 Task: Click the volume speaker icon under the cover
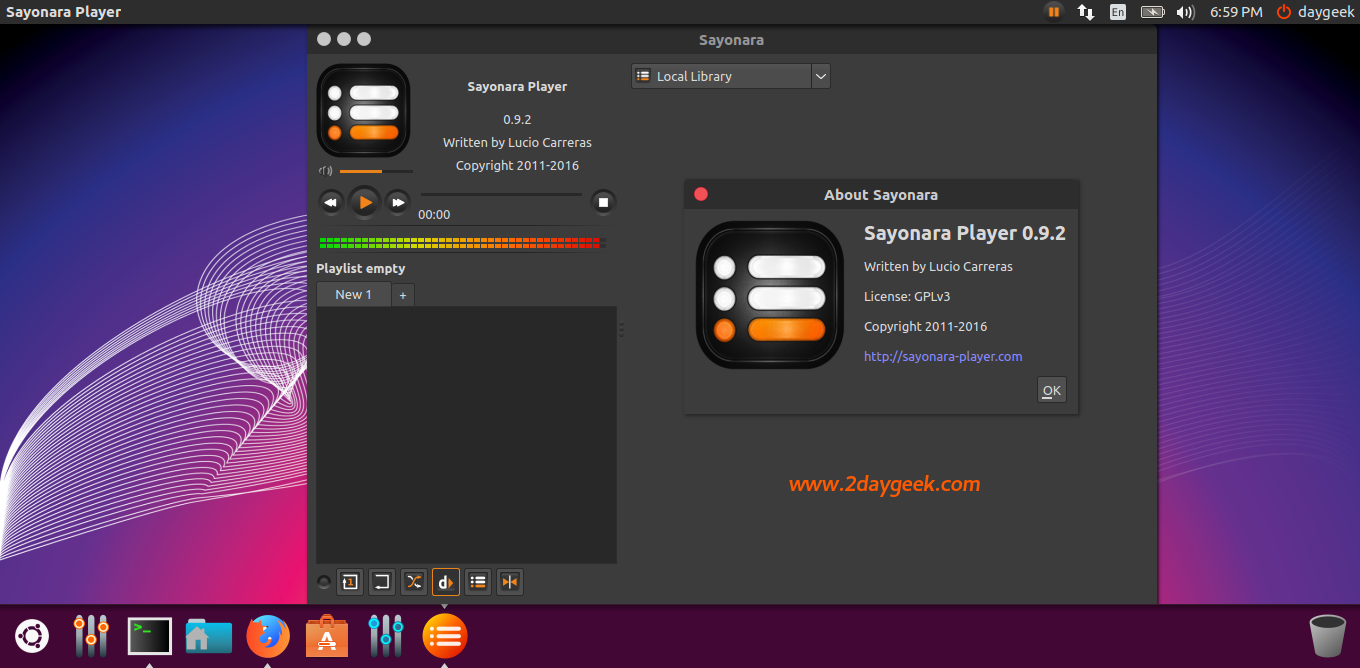(x=325, y=171)
